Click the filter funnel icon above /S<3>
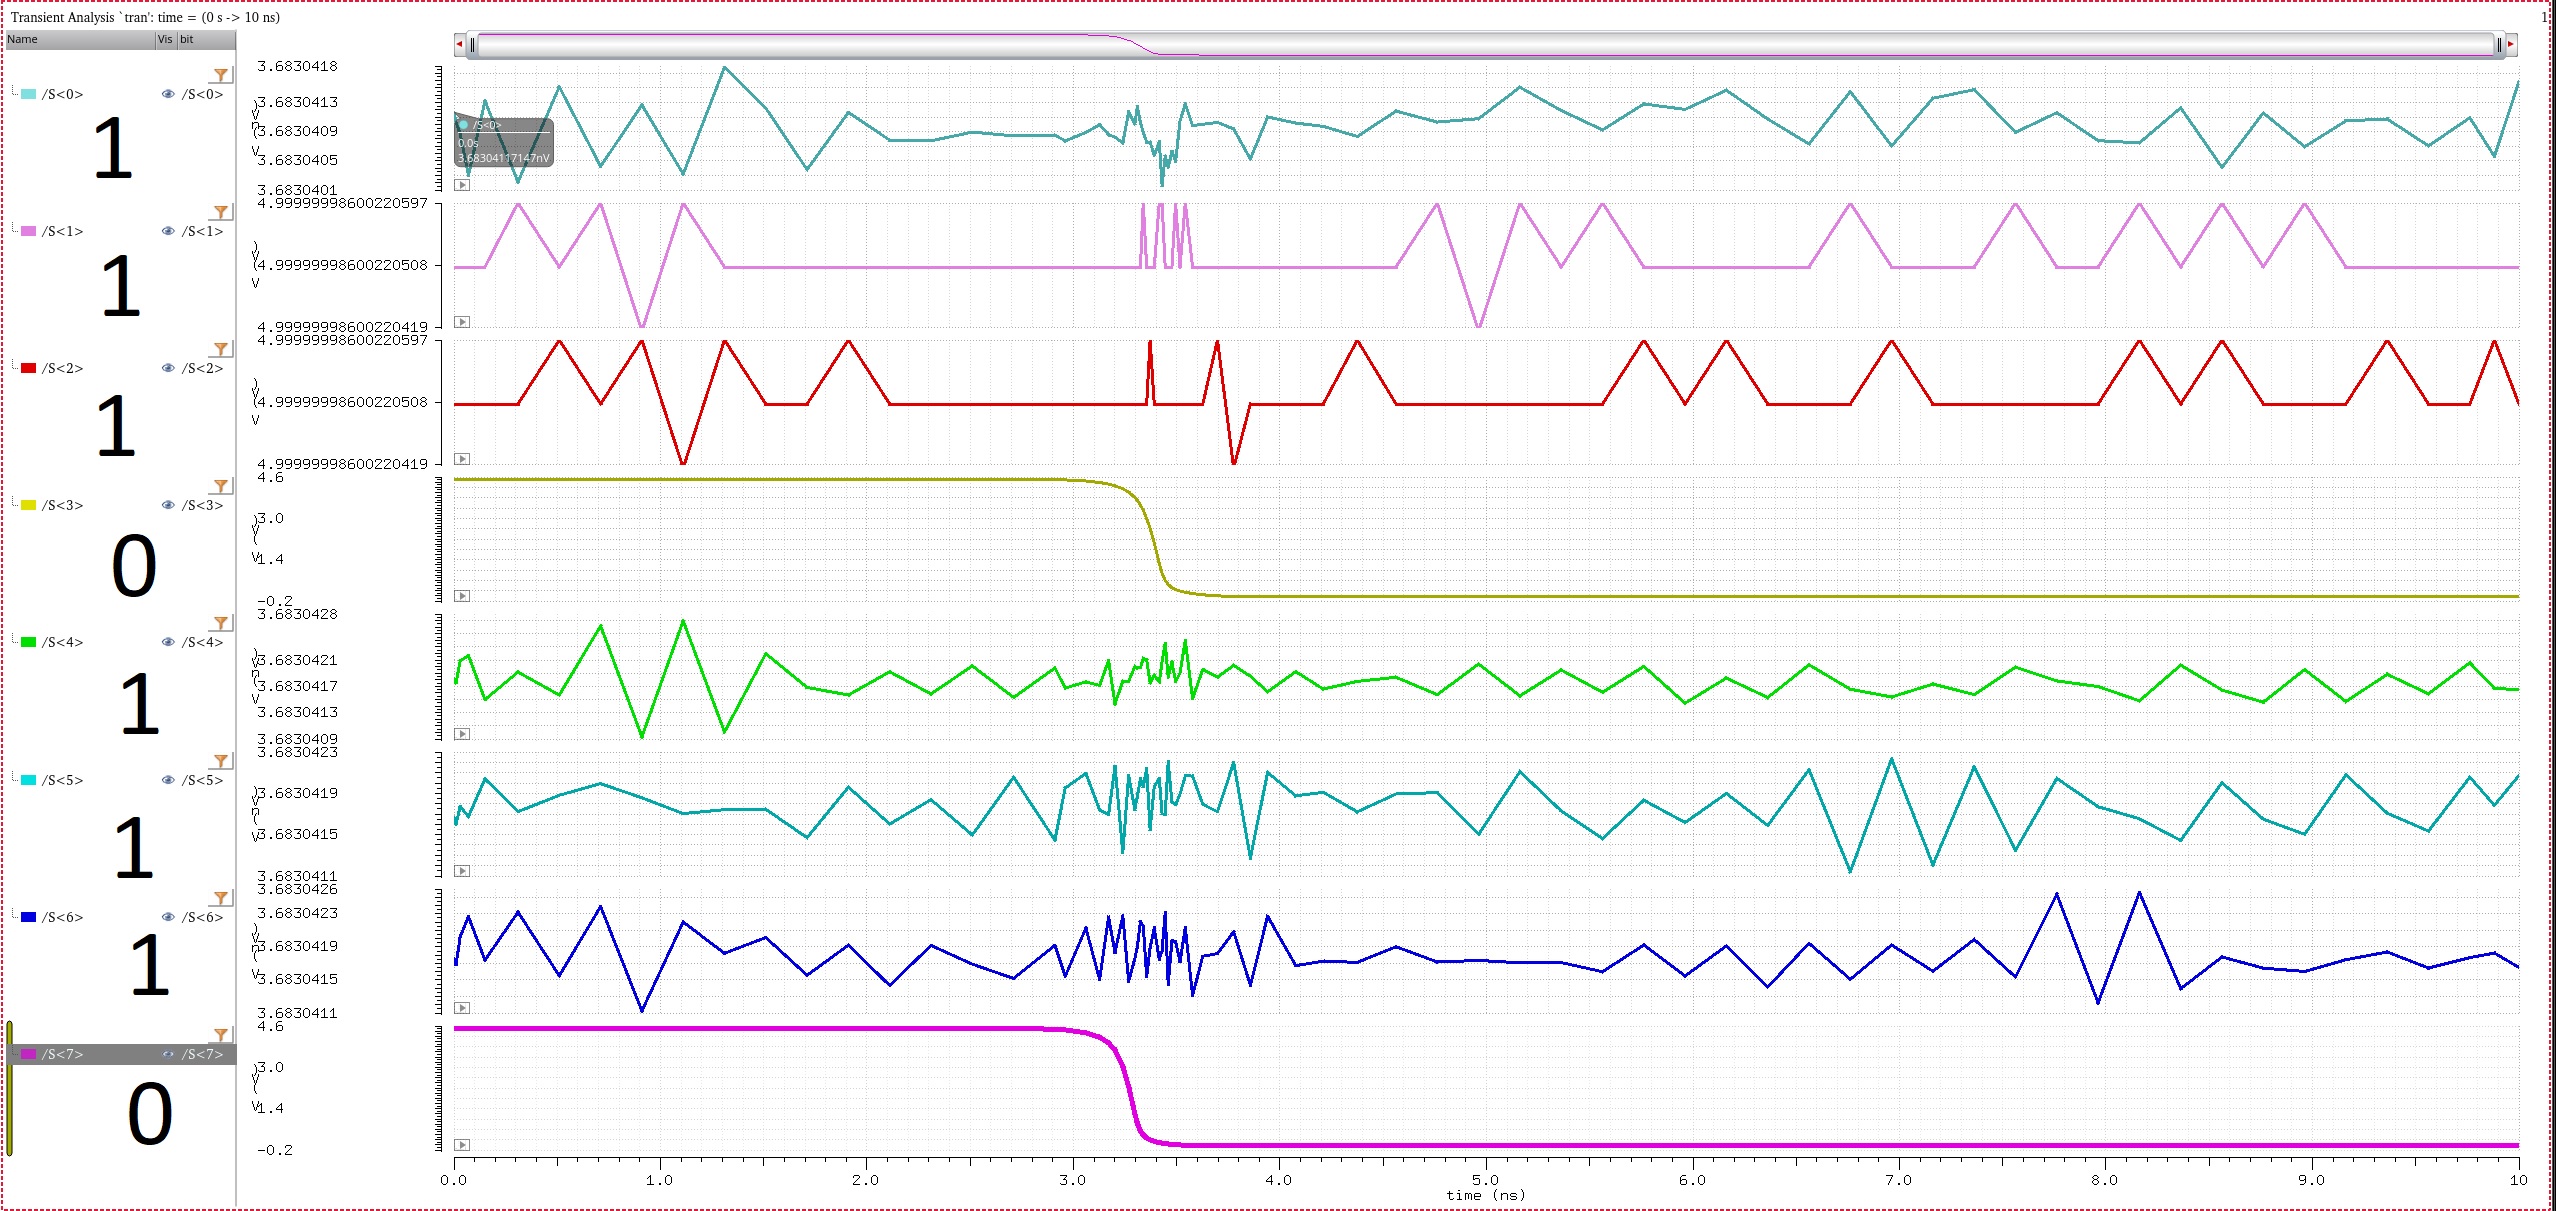 (221, 486)
